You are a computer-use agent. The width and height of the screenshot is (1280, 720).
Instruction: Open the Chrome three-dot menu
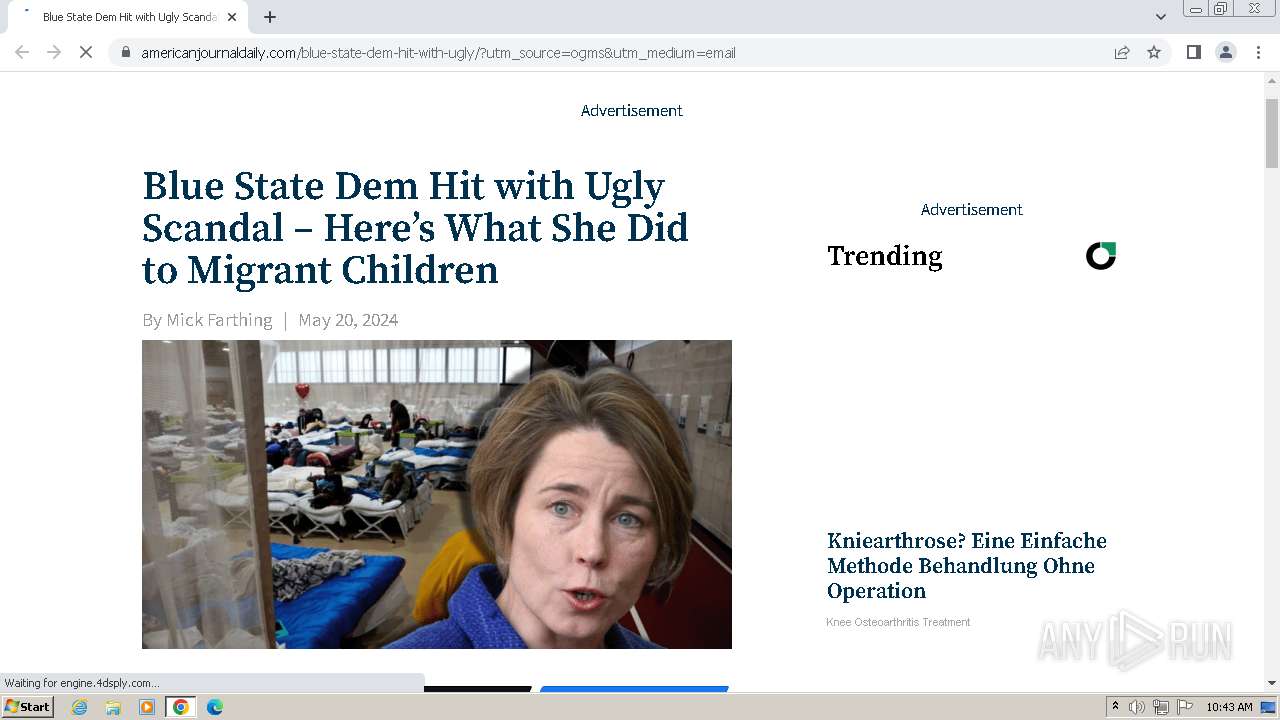point(1258,52)
